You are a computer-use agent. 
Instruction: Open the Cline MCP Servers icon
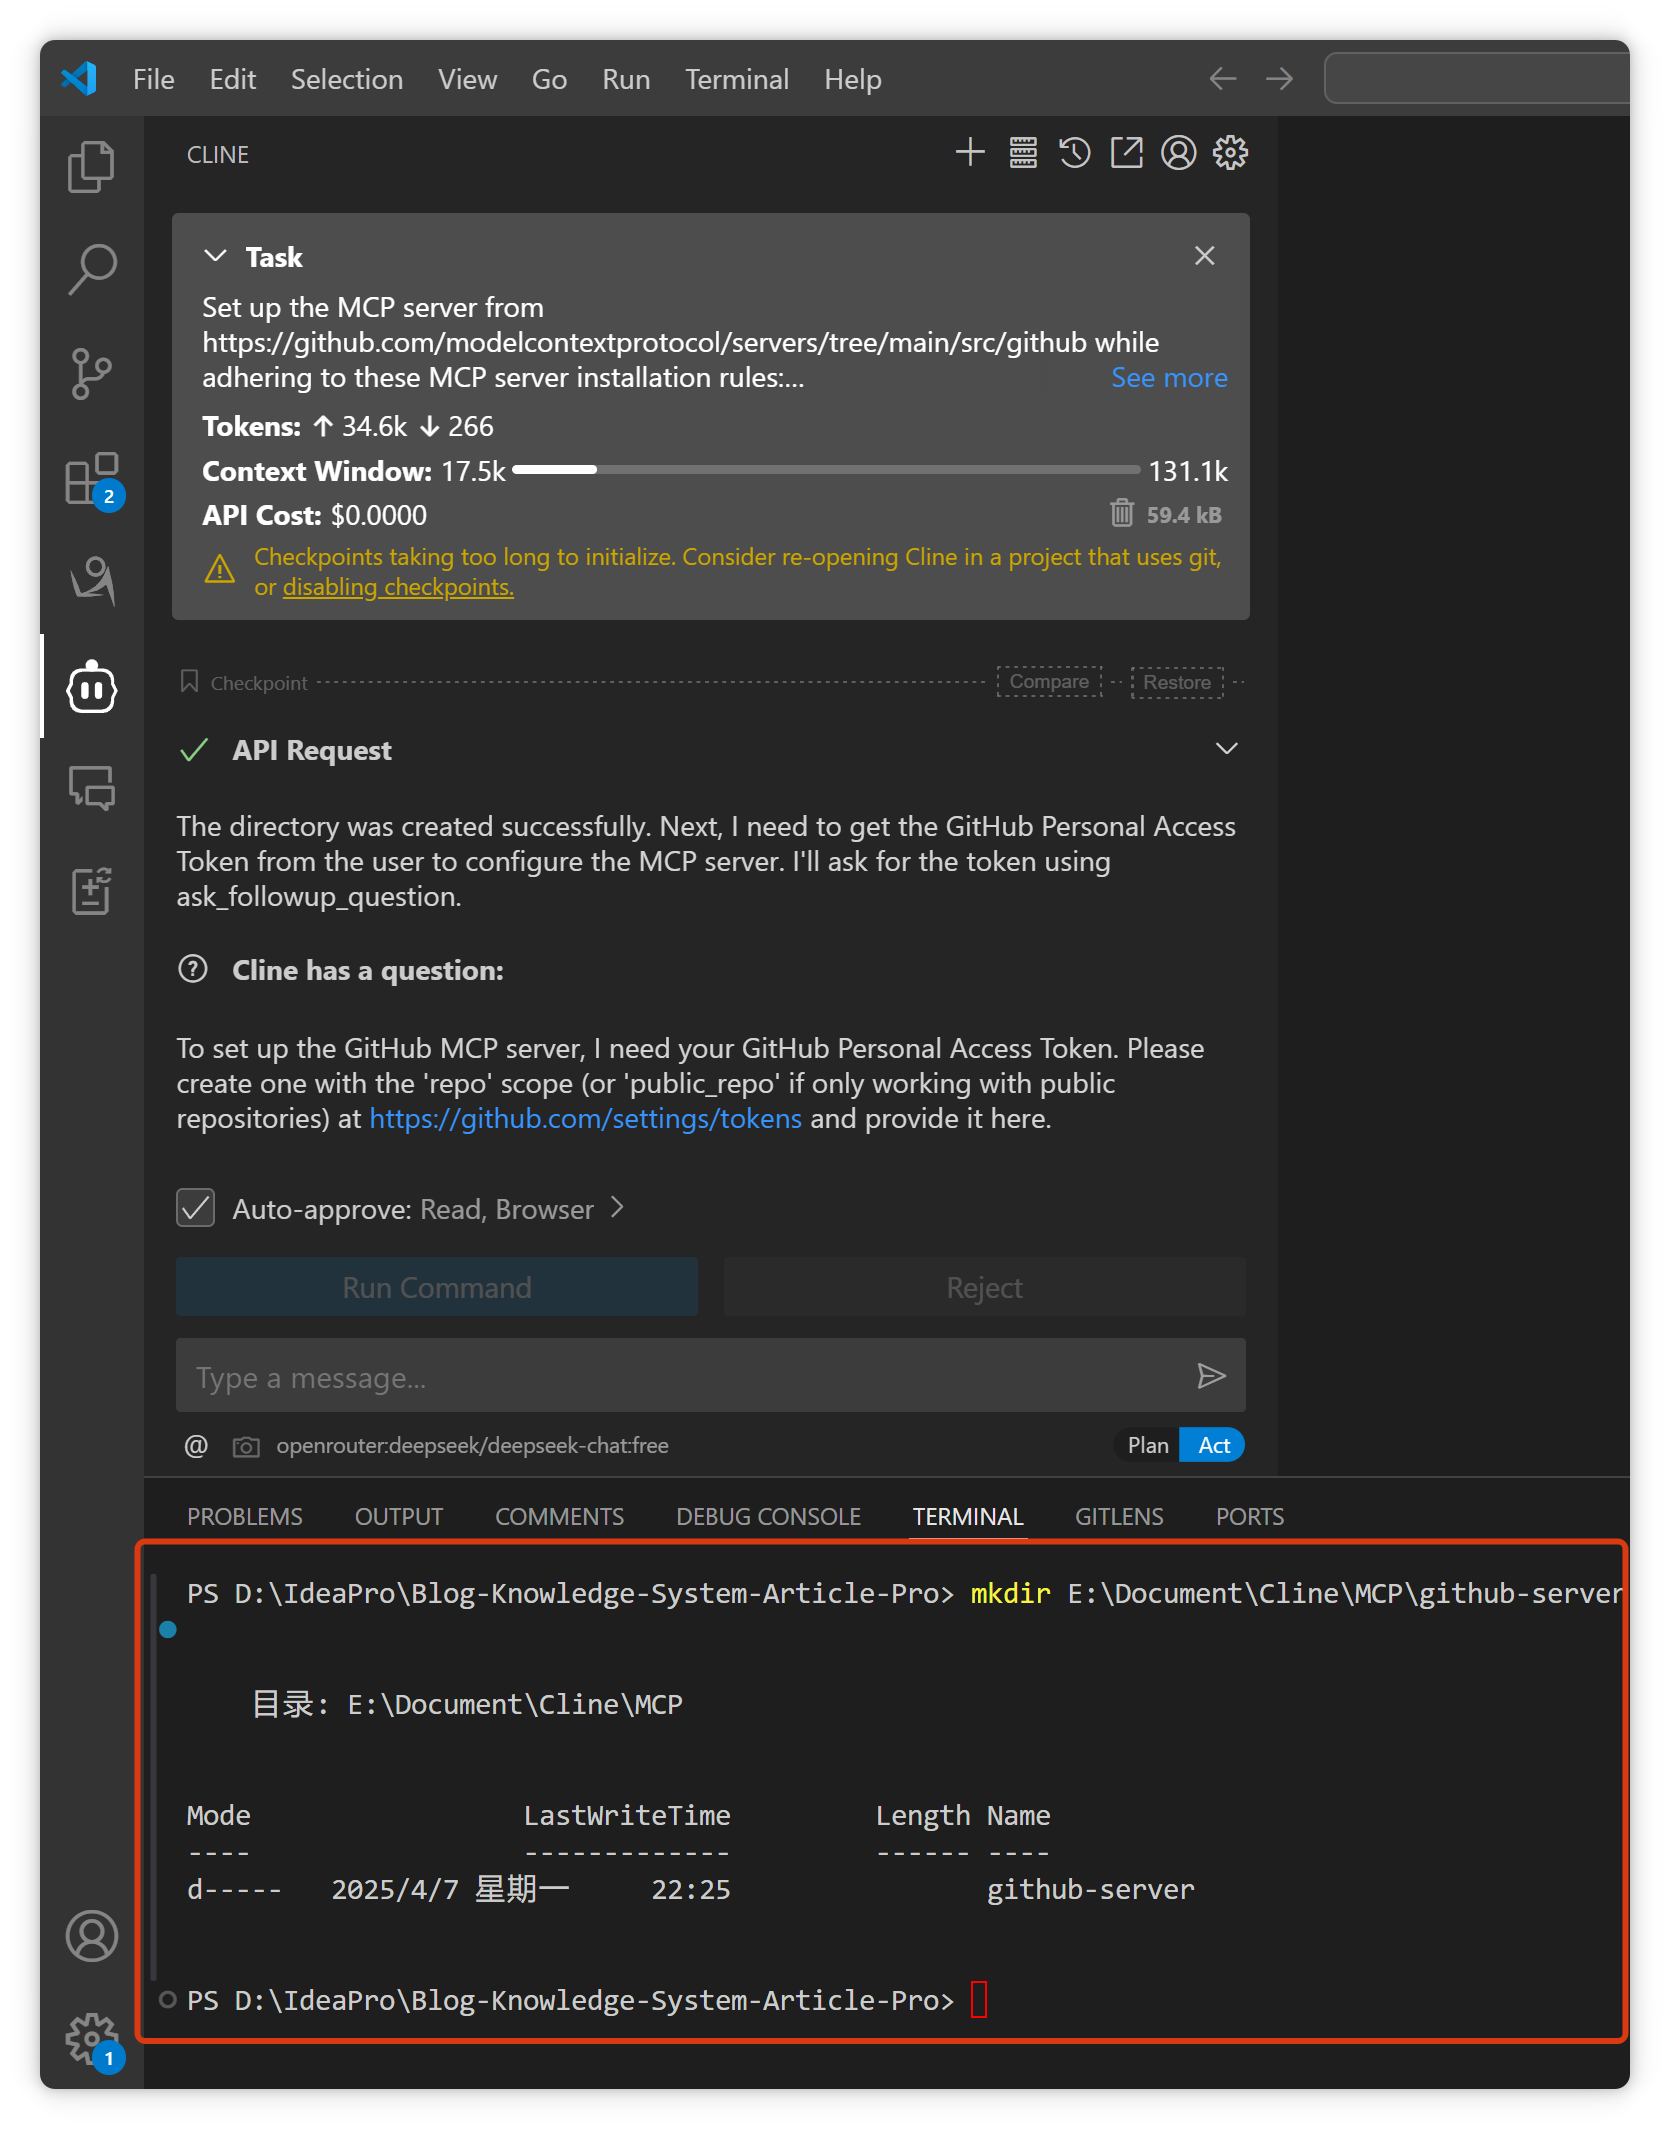click(x=1022, y=153)
